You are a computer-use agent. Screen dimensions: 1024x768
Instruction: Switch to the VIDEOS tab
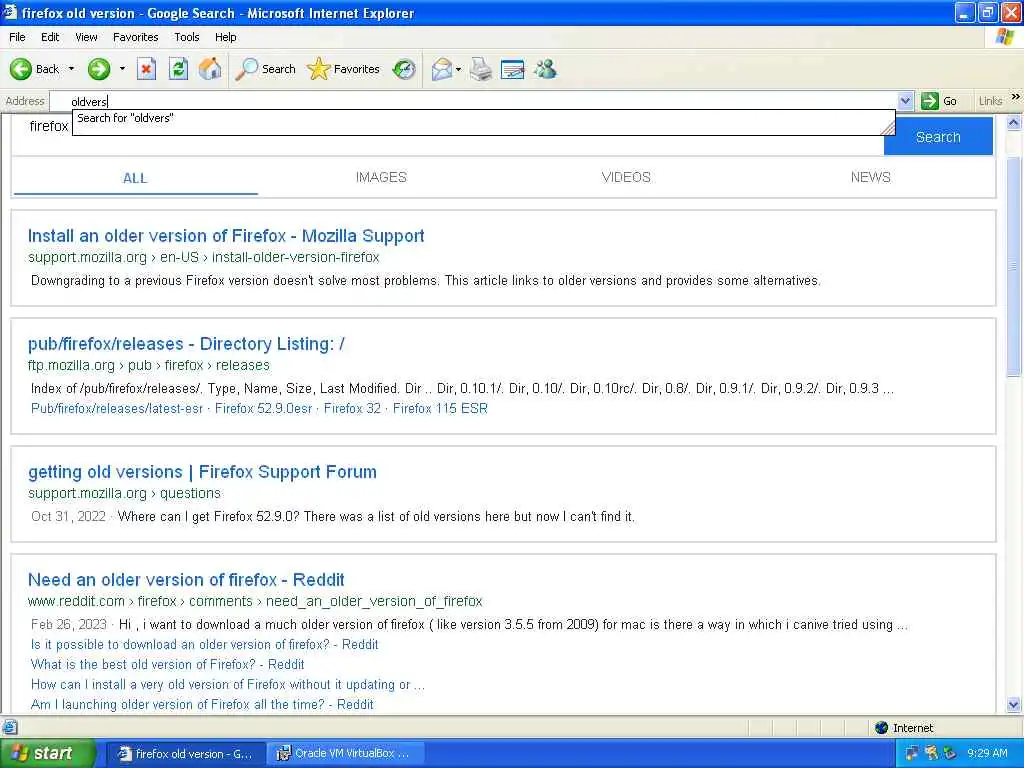coord(626,177)
